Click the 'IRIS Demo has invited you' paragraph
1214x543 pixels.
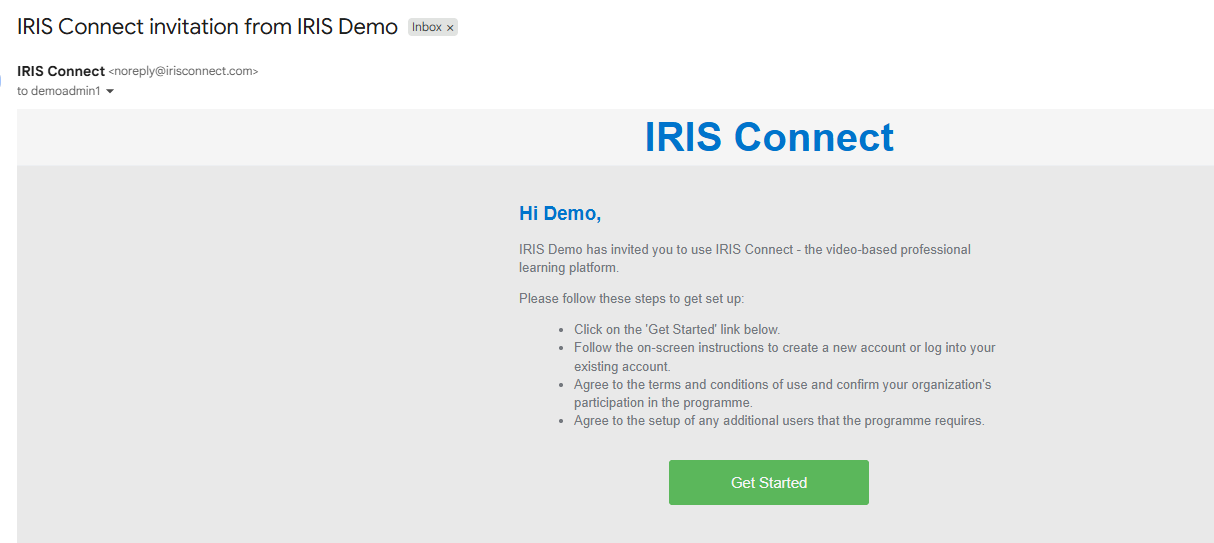coord(745,258)
